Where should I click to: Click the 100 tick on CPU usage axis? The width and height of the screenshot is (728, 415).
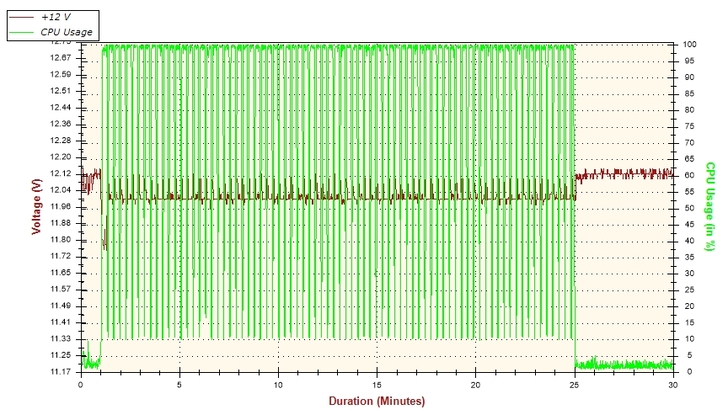click(689, 45)
